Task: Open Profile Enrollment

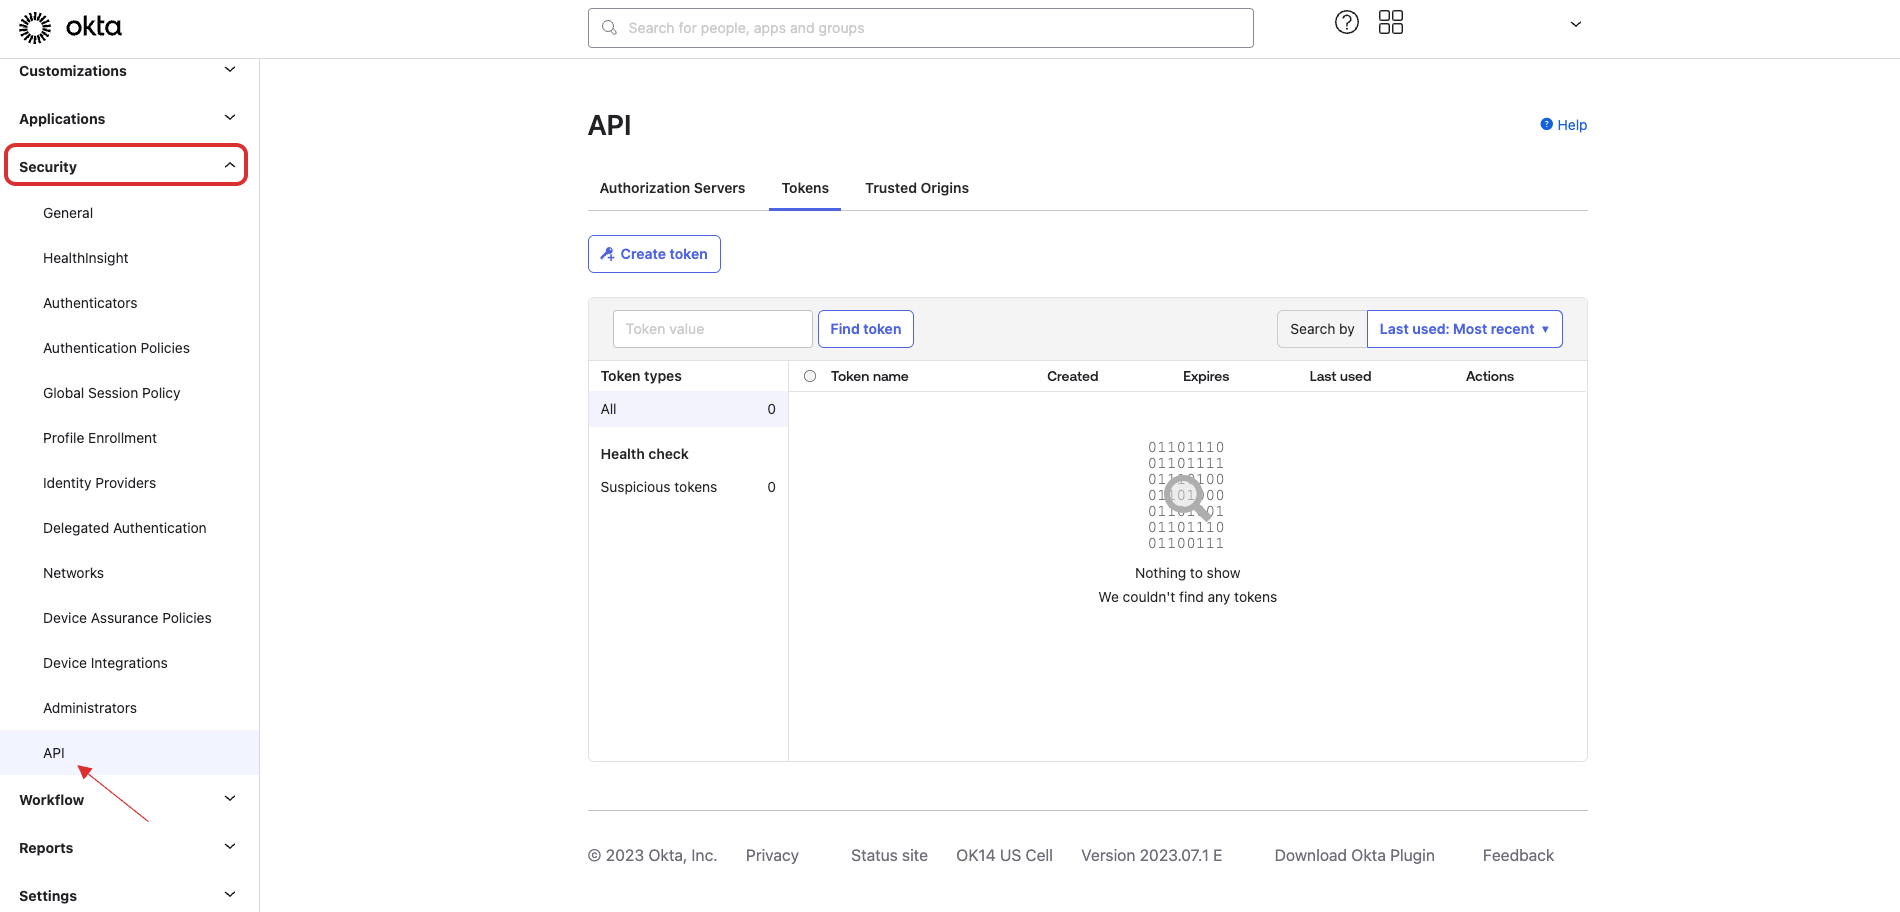Action: [100, 438]
